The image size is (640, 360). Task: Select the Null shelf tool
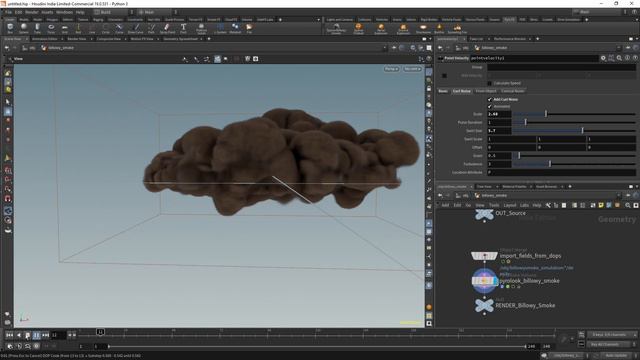[x=78, y=28]
